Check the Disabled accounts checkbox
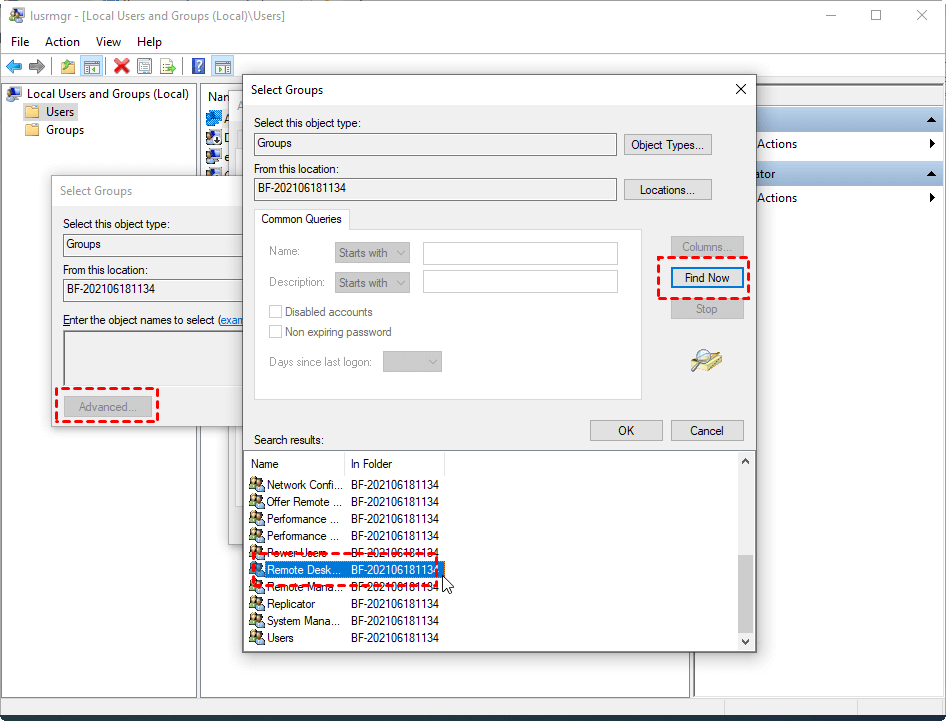 click(x=276, y=312)
